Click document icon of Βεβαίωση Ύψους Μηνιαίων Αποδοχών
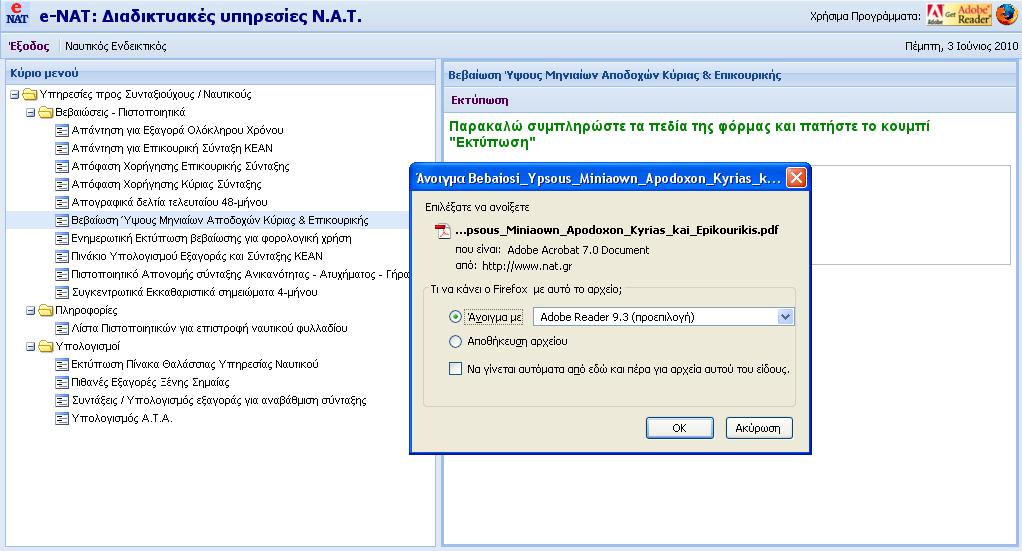This screenshot has width=1022, height=551. pyautogui.click(x=62, y=220)
